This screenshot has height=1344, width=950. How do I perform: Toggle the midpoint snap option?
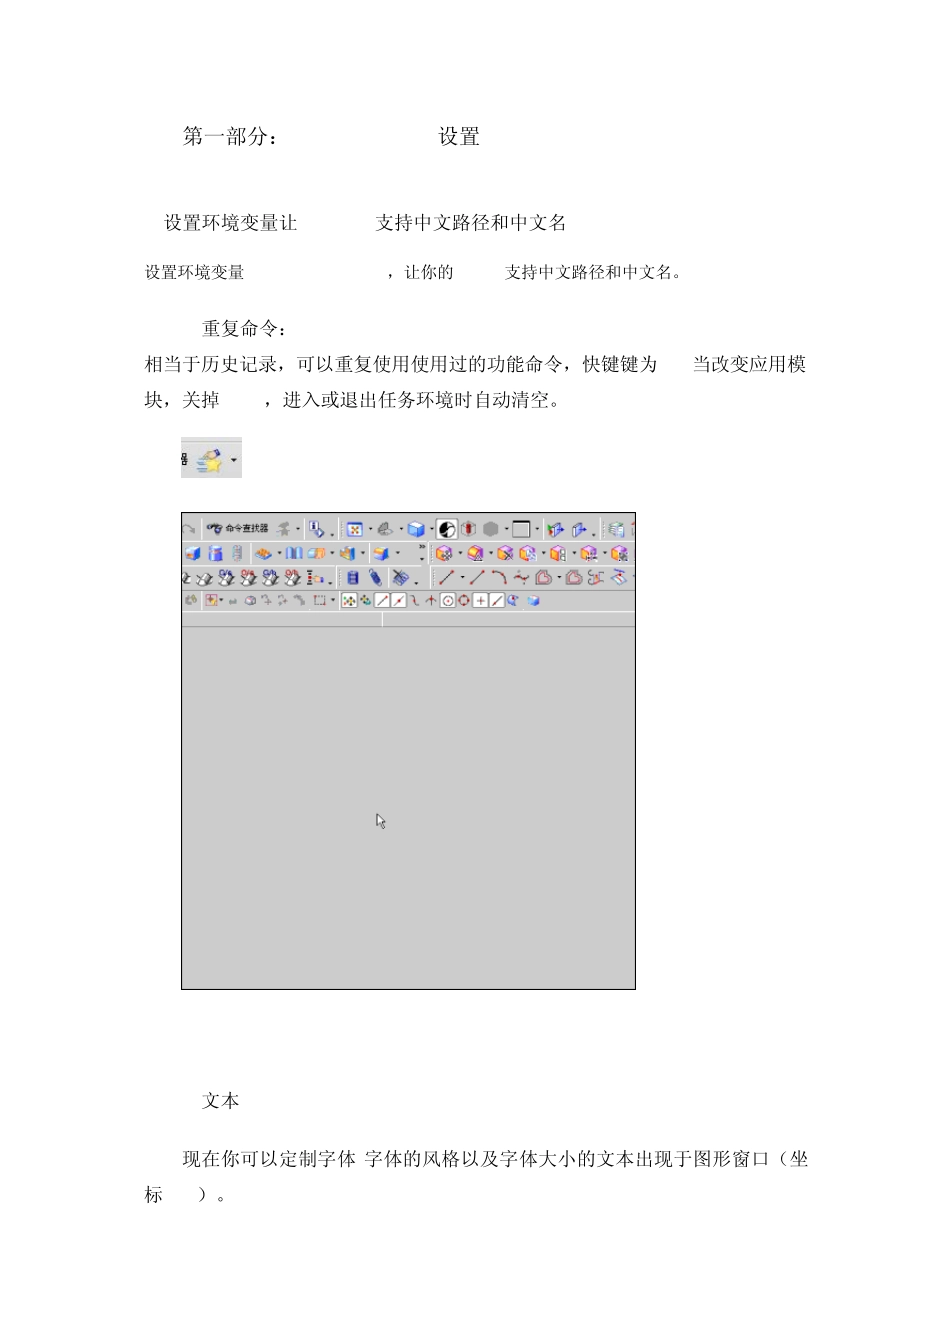click(399, 600)
